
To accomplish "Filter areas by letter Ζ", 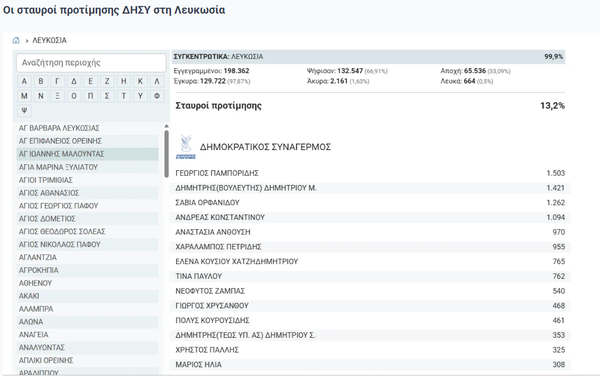I will [x=107, y=81].
